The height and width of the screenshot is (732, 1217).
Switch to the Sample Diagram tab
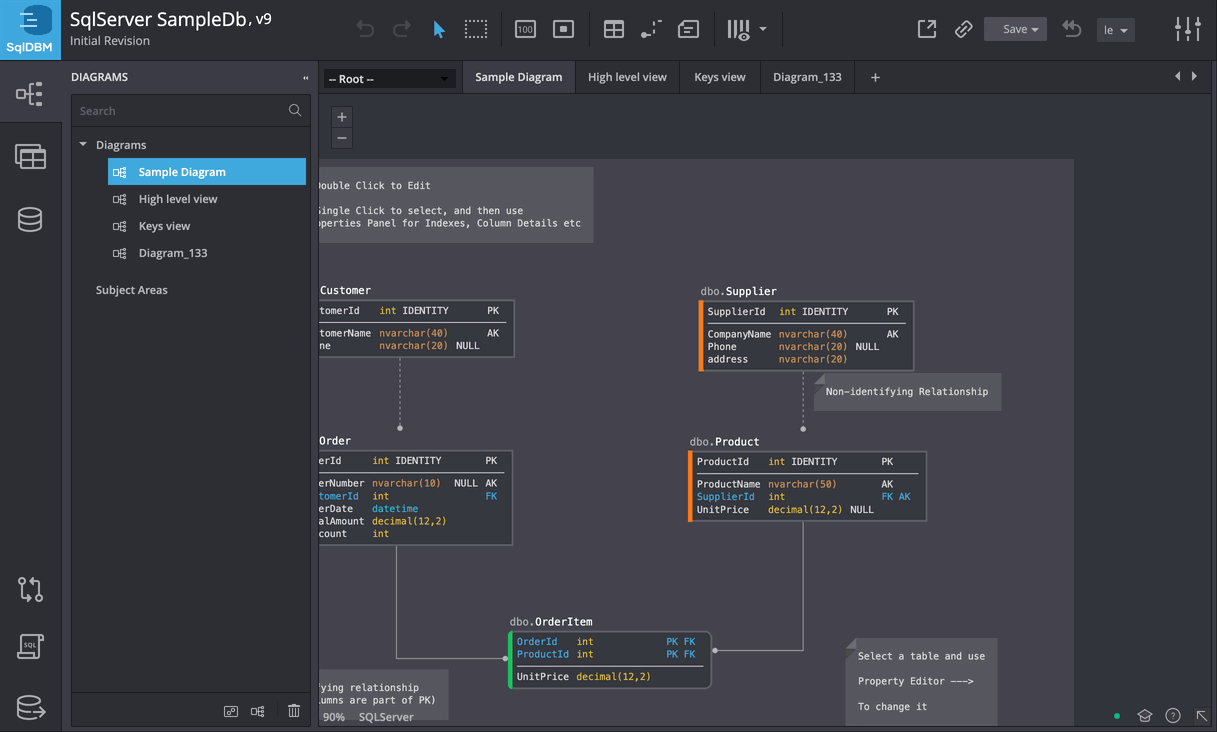tap(519, 77)
